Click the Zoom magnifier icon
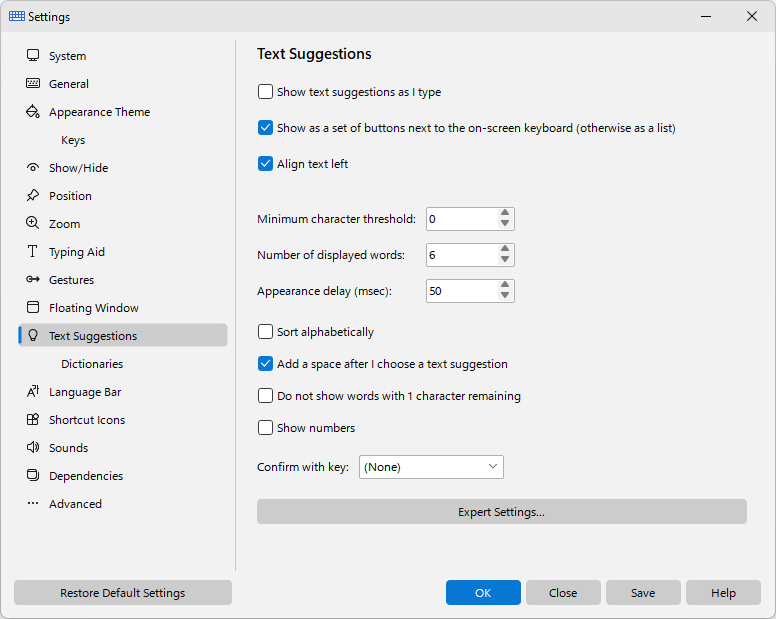The width and height of the screenshot is (776, 619). click(x=33, y=223)
